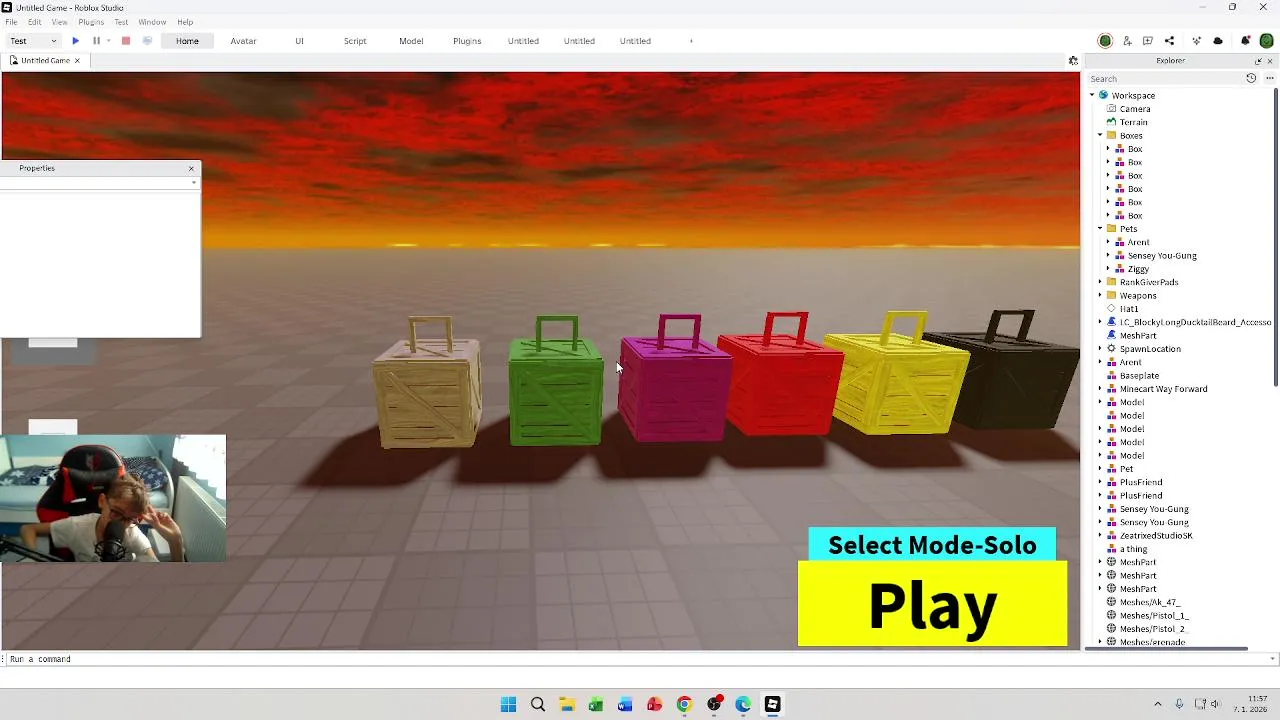Select Meshes/Pistol_1_ in Explorer
The image size is (1280, 720).
[1153, 616]
